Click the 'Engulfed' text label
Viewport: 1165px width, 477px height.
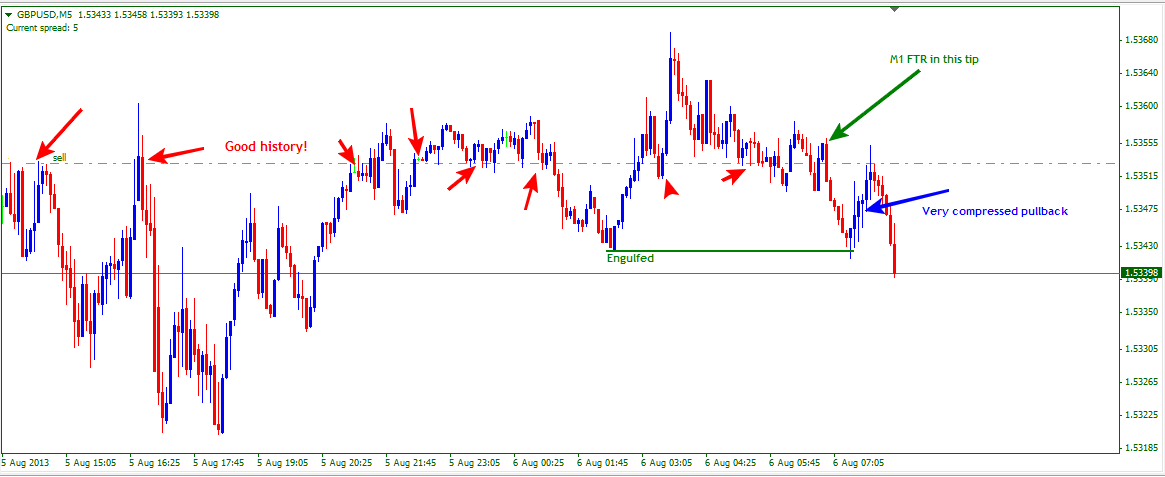630,258
